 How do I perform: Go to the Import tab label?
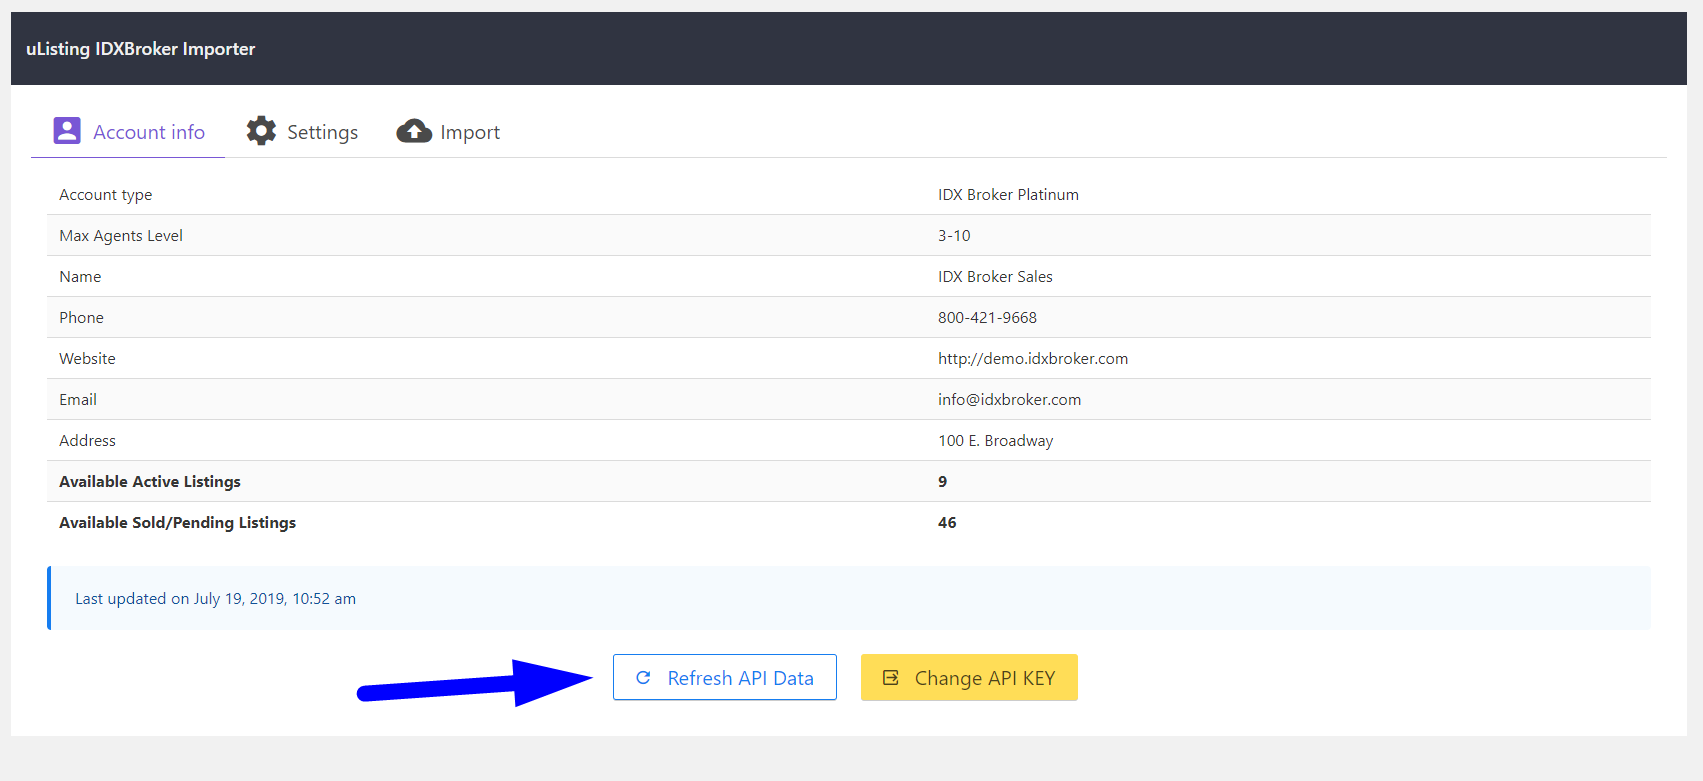point(470,132)
